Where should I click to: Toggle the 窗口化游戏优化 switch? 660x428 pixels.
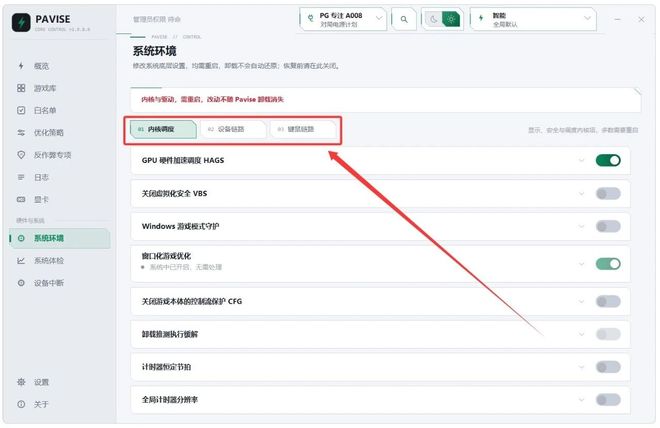pyautogui.click(x=608, y=264)
